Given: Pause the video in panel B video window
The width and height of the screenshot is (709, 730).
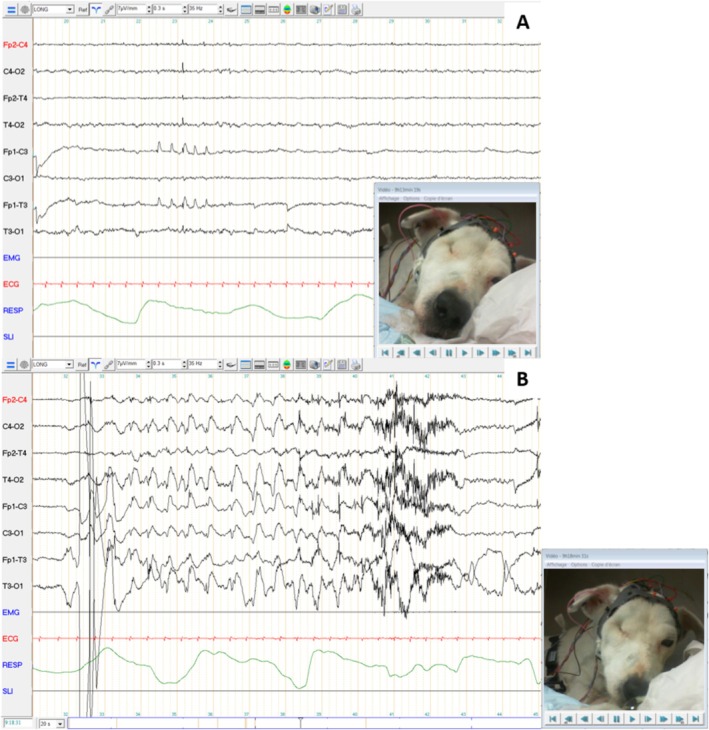Looking at the screenshot, I should [x=616, y=719].
